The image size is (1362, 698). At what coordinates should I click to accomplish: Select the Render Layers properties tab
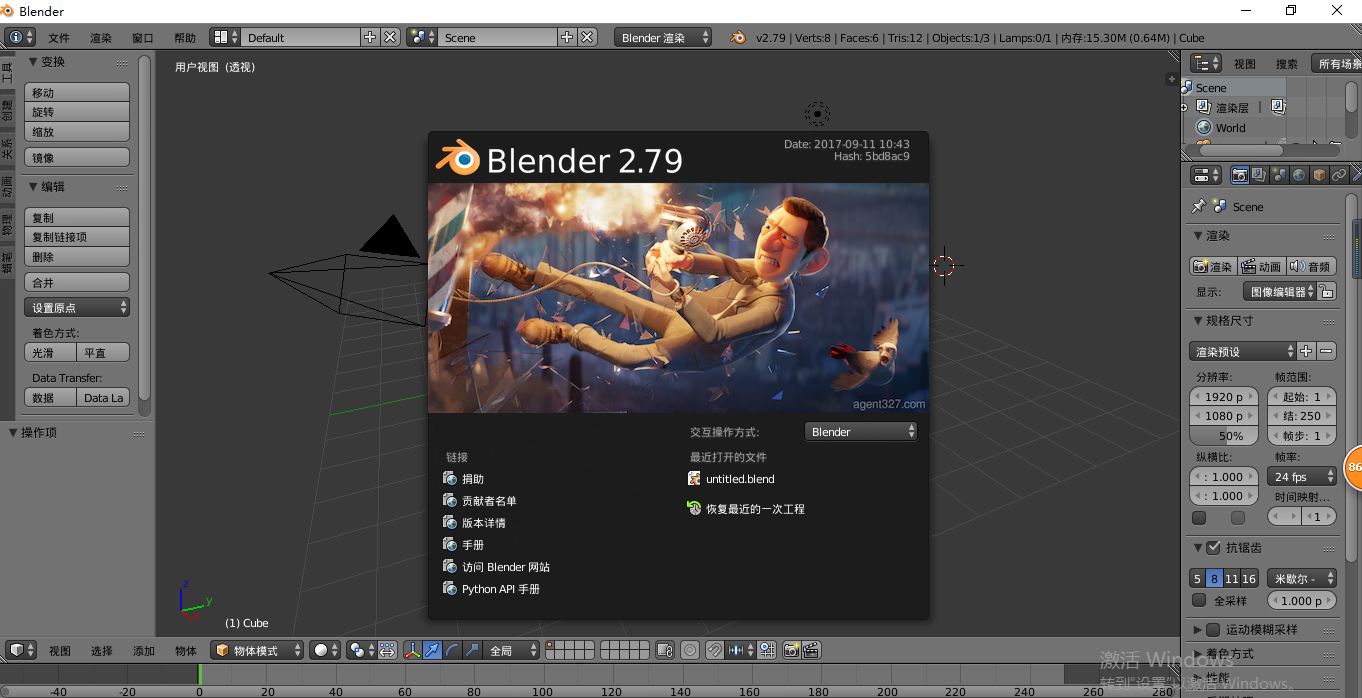(x=1259, y=174)
